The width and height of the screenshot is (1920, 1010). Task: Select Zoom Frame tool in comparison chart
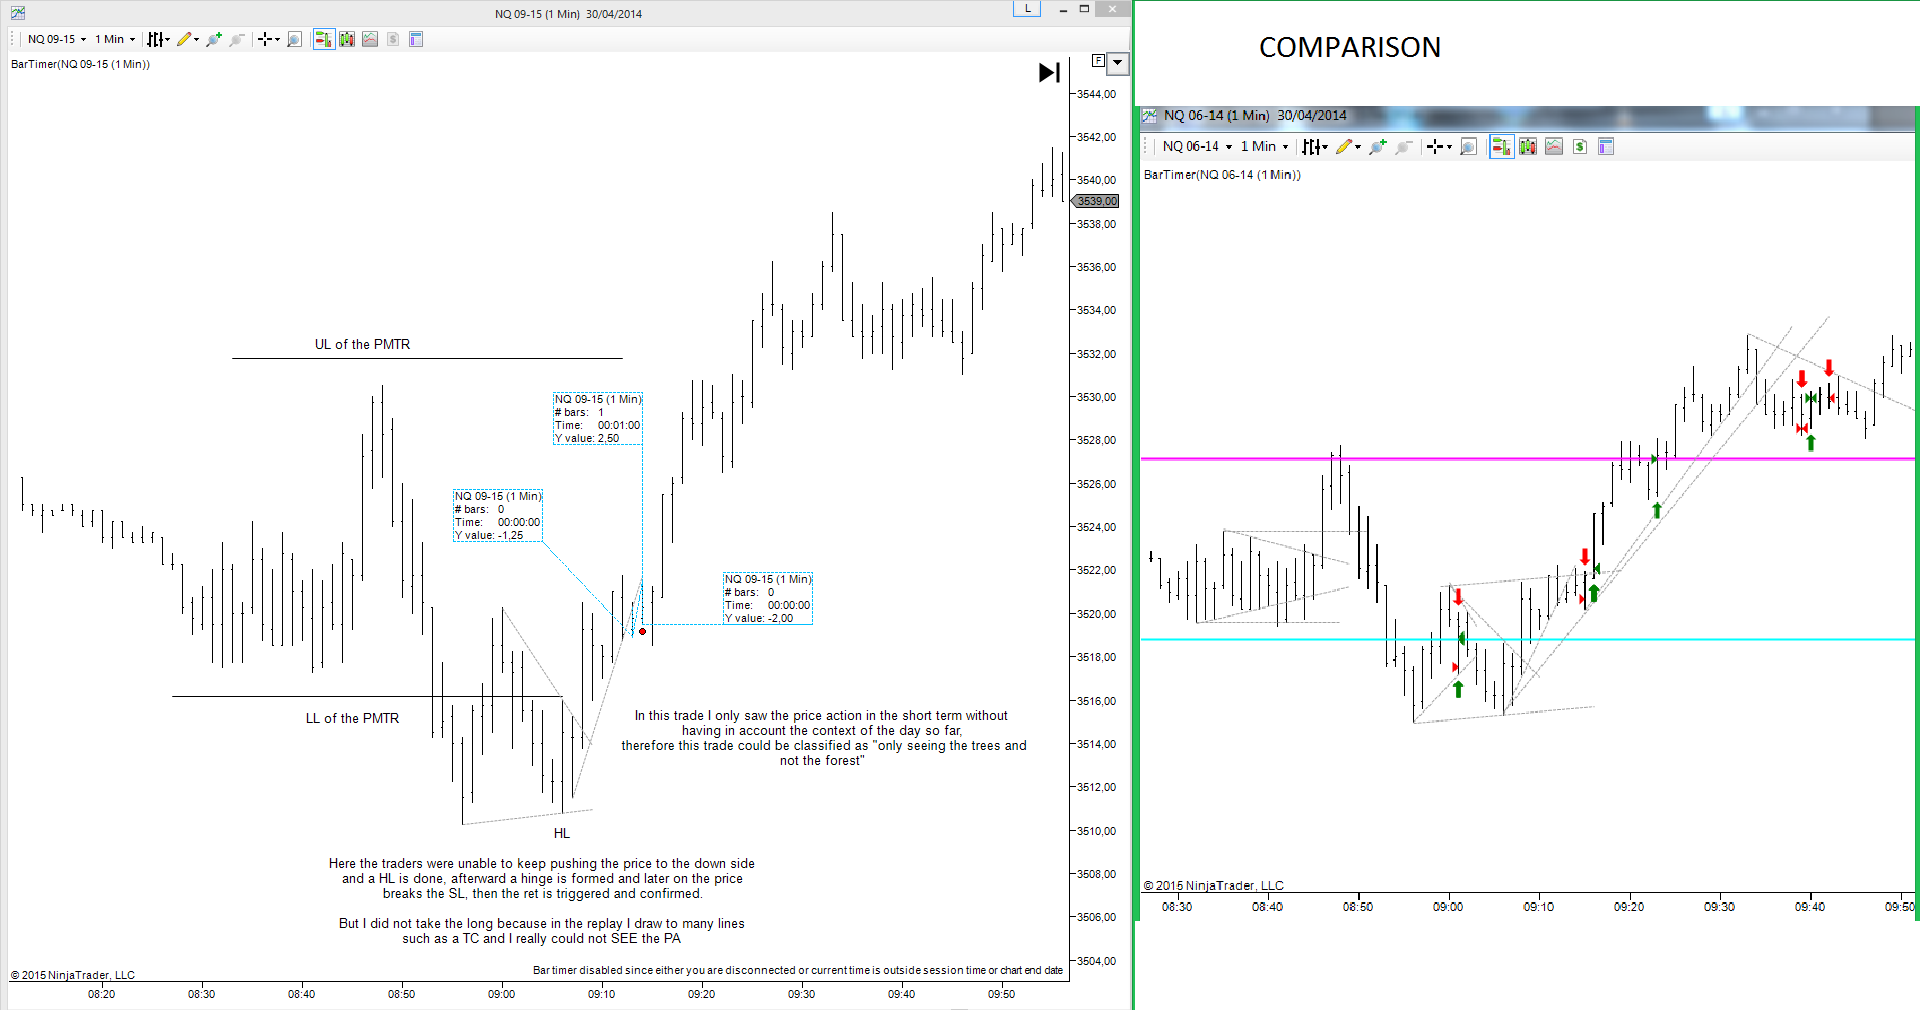1468,146
